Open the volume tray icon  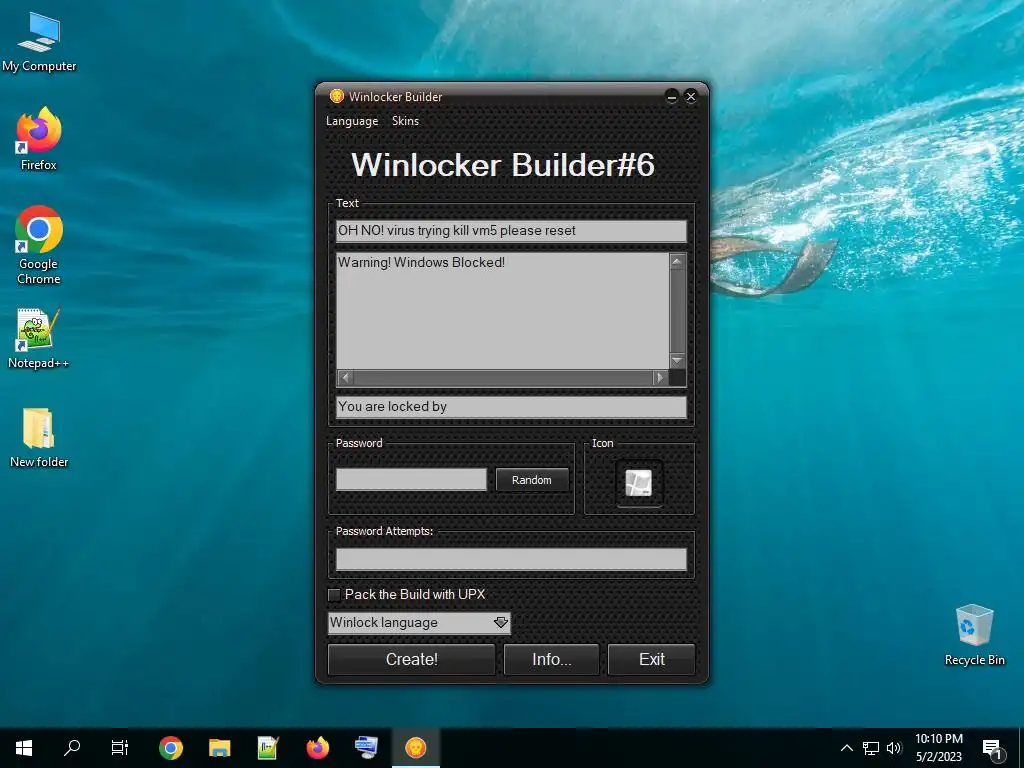tap(894, 748)
